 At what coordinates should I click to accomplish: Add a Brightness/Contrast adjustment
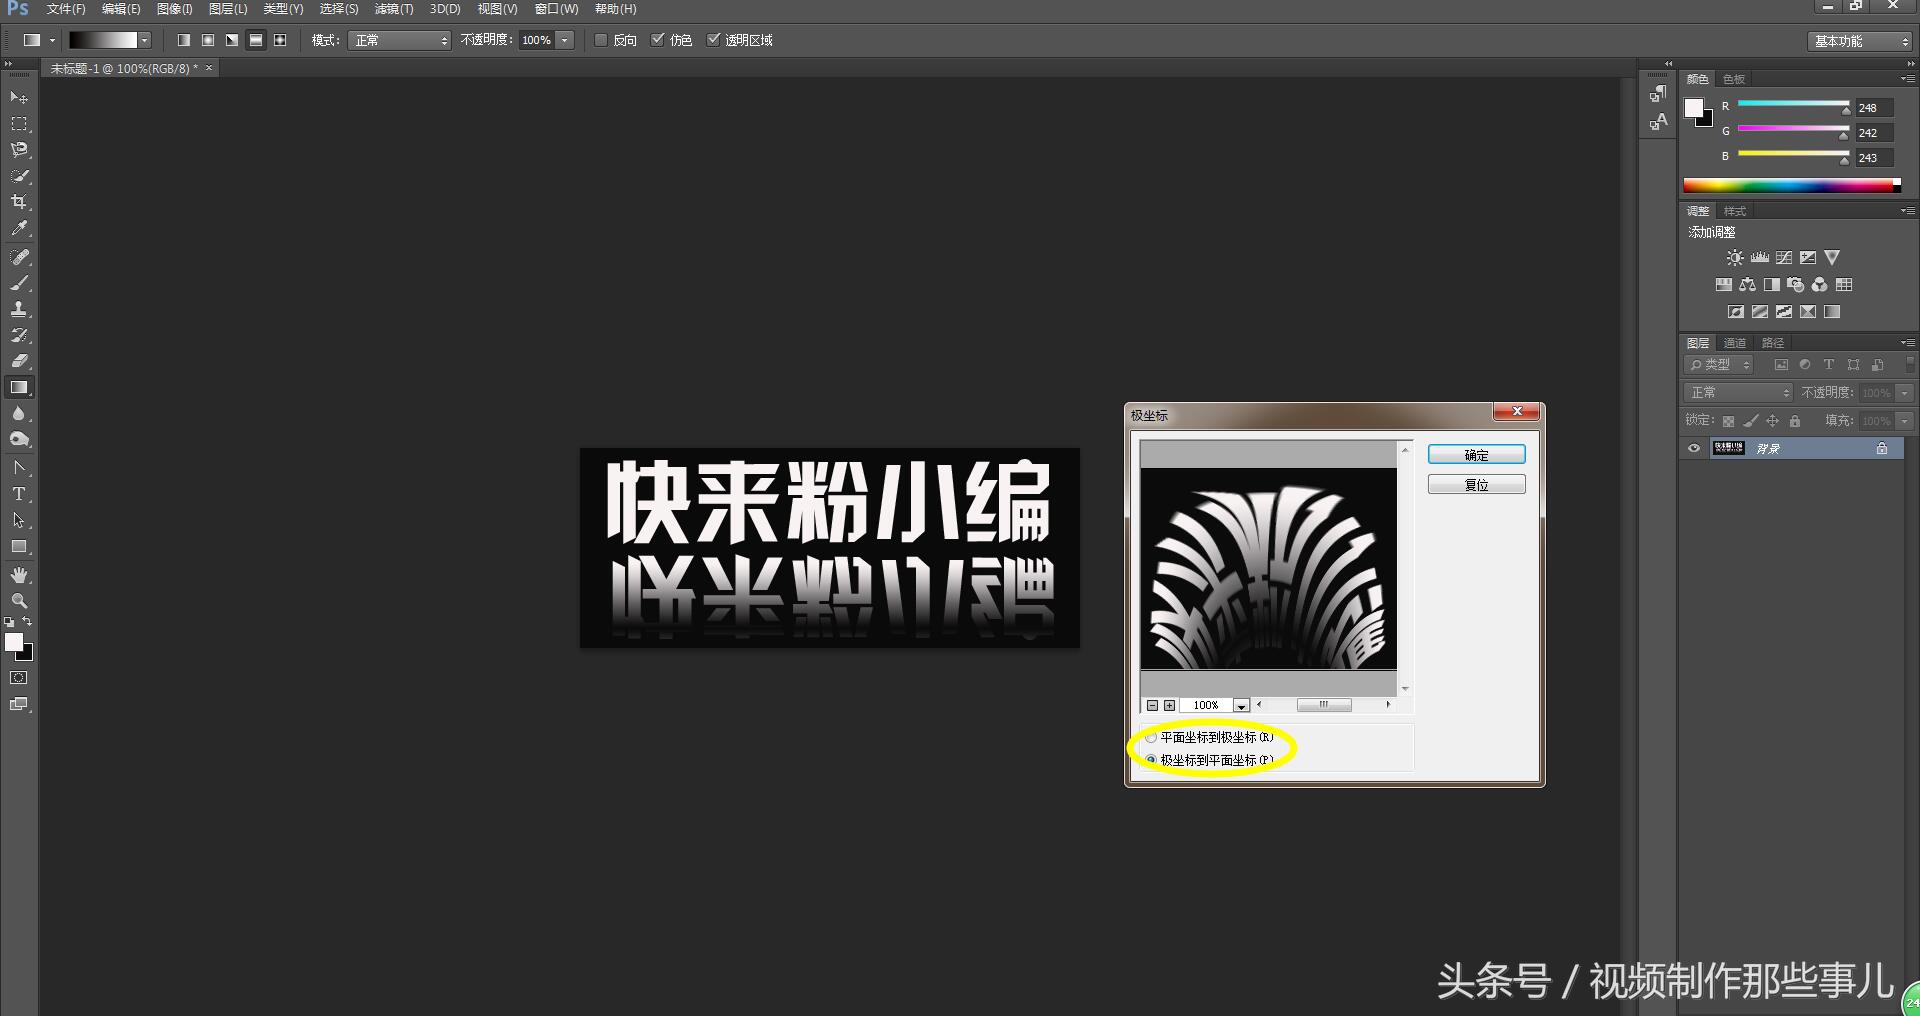coord(1733,257)
